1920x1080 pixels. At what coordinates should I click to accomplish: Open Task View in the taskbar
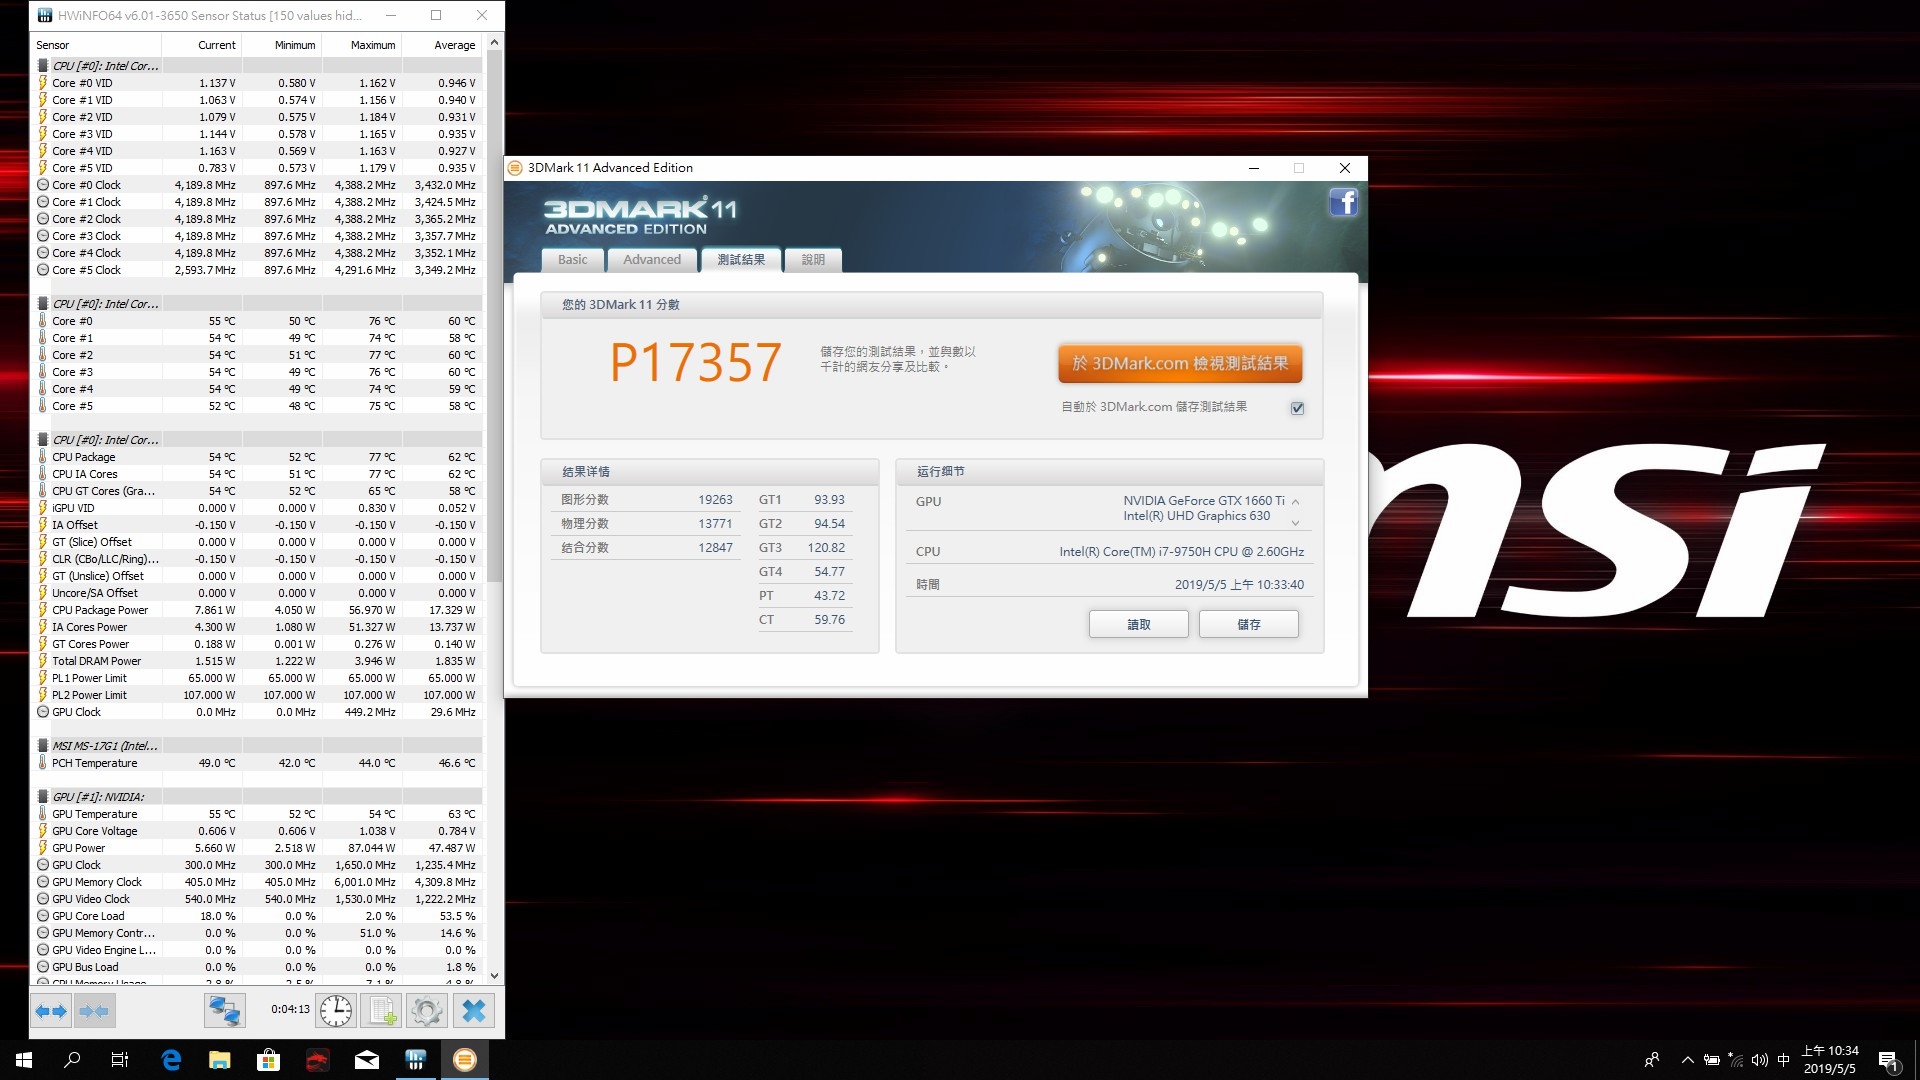(120, 1060)
